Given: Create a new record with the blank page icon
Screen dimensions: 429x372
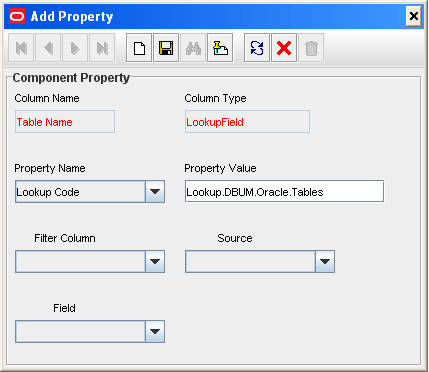Looking at the screenshot, I should point(139,48).
